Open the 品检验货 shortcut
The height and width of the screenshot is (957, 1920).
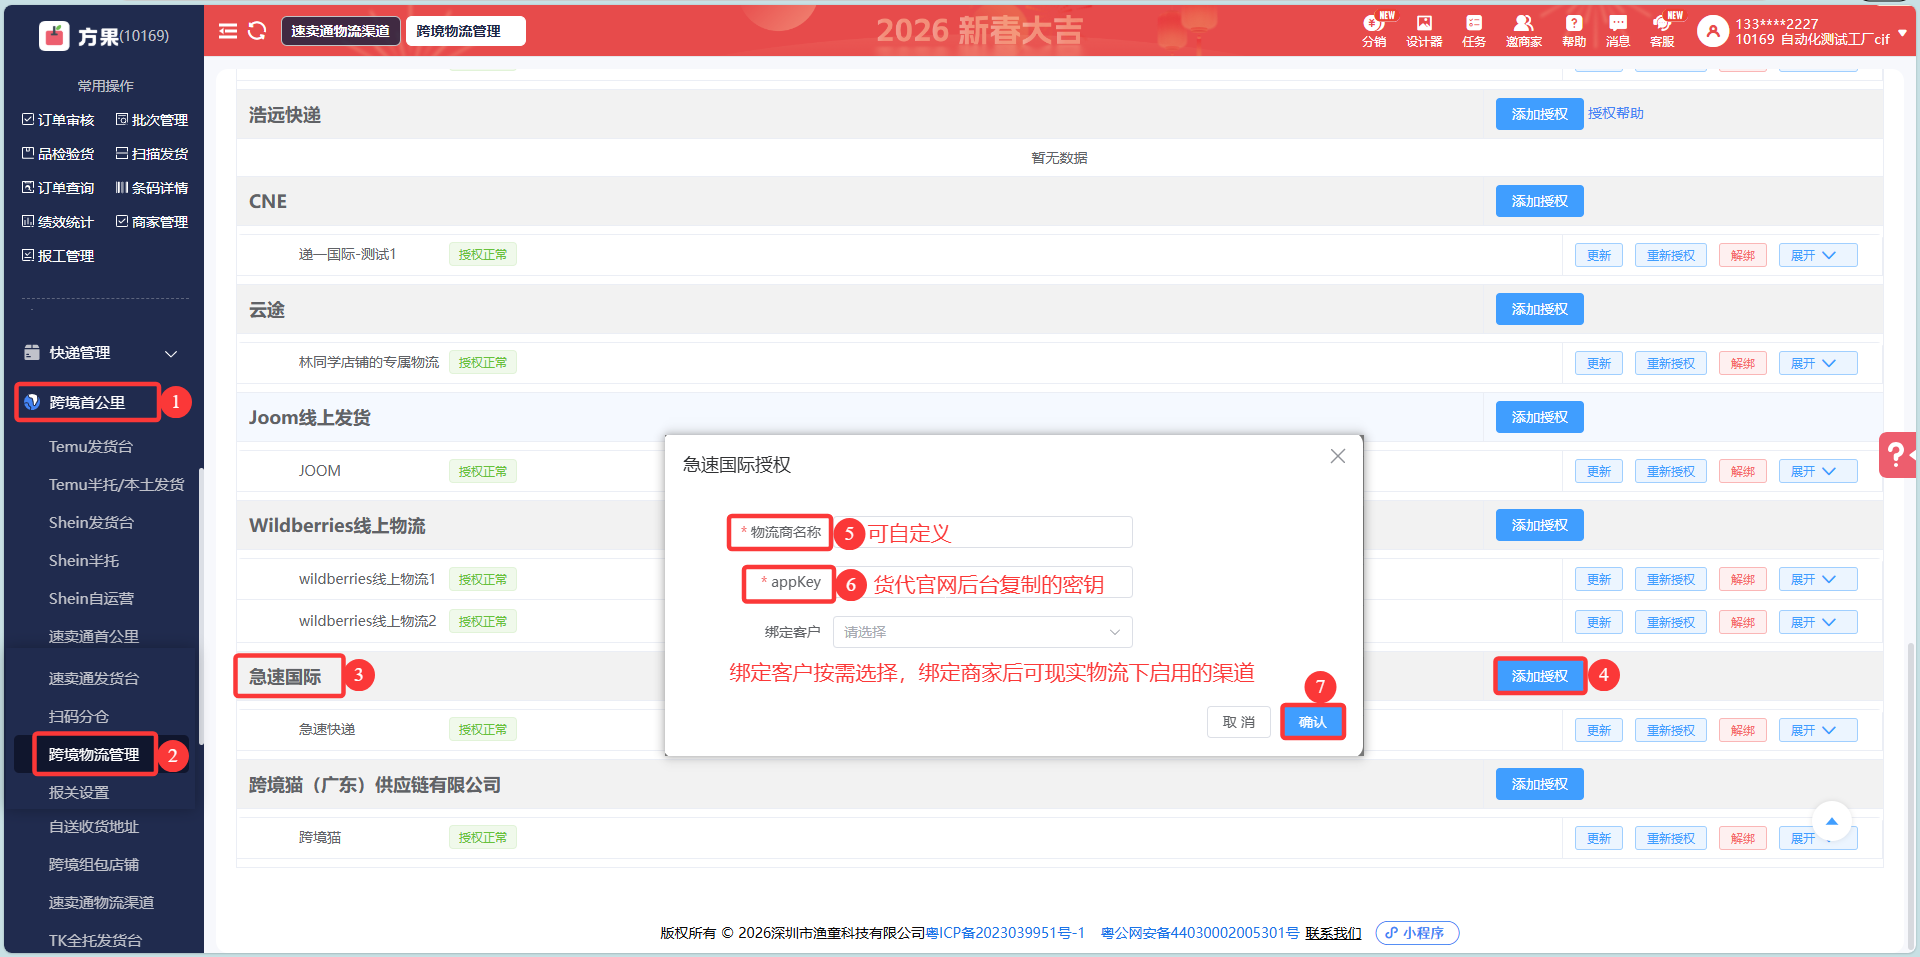[58, 154]
